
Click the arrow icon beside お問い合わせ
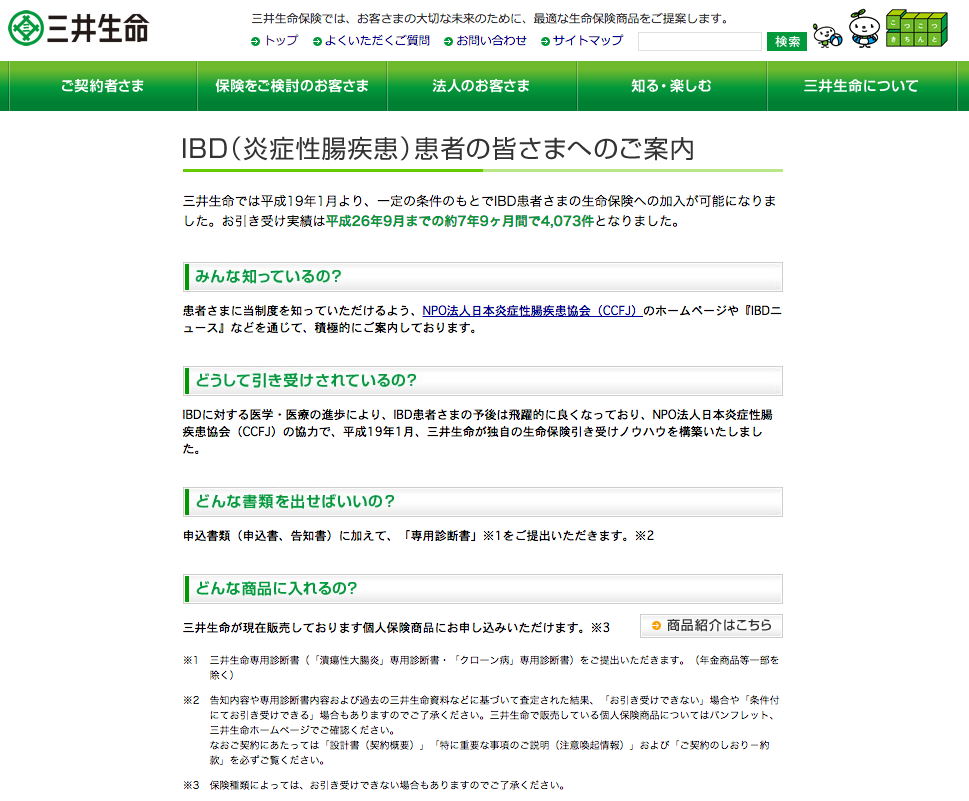[x=449, y=41]
